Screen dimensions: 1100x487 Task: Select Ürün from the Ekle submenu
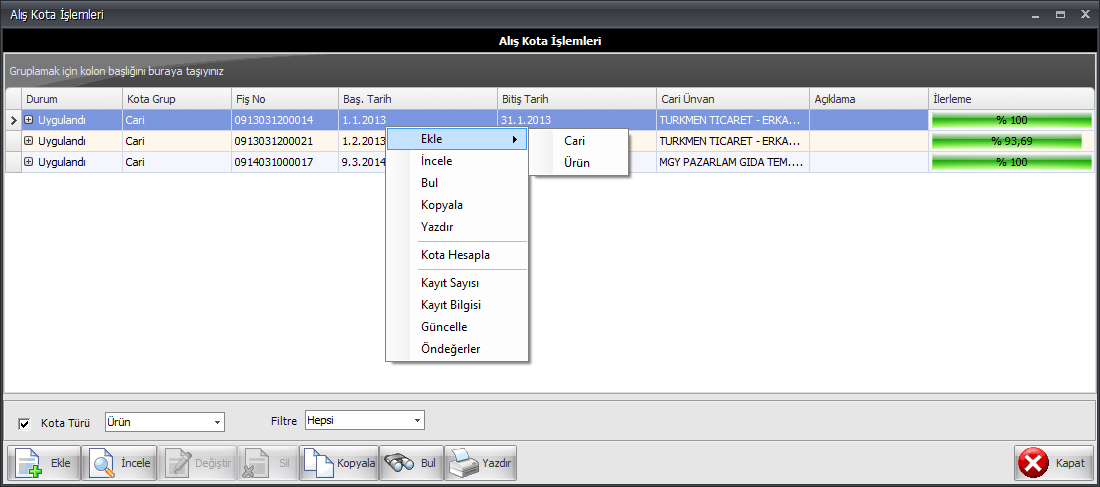click(577, 162)
